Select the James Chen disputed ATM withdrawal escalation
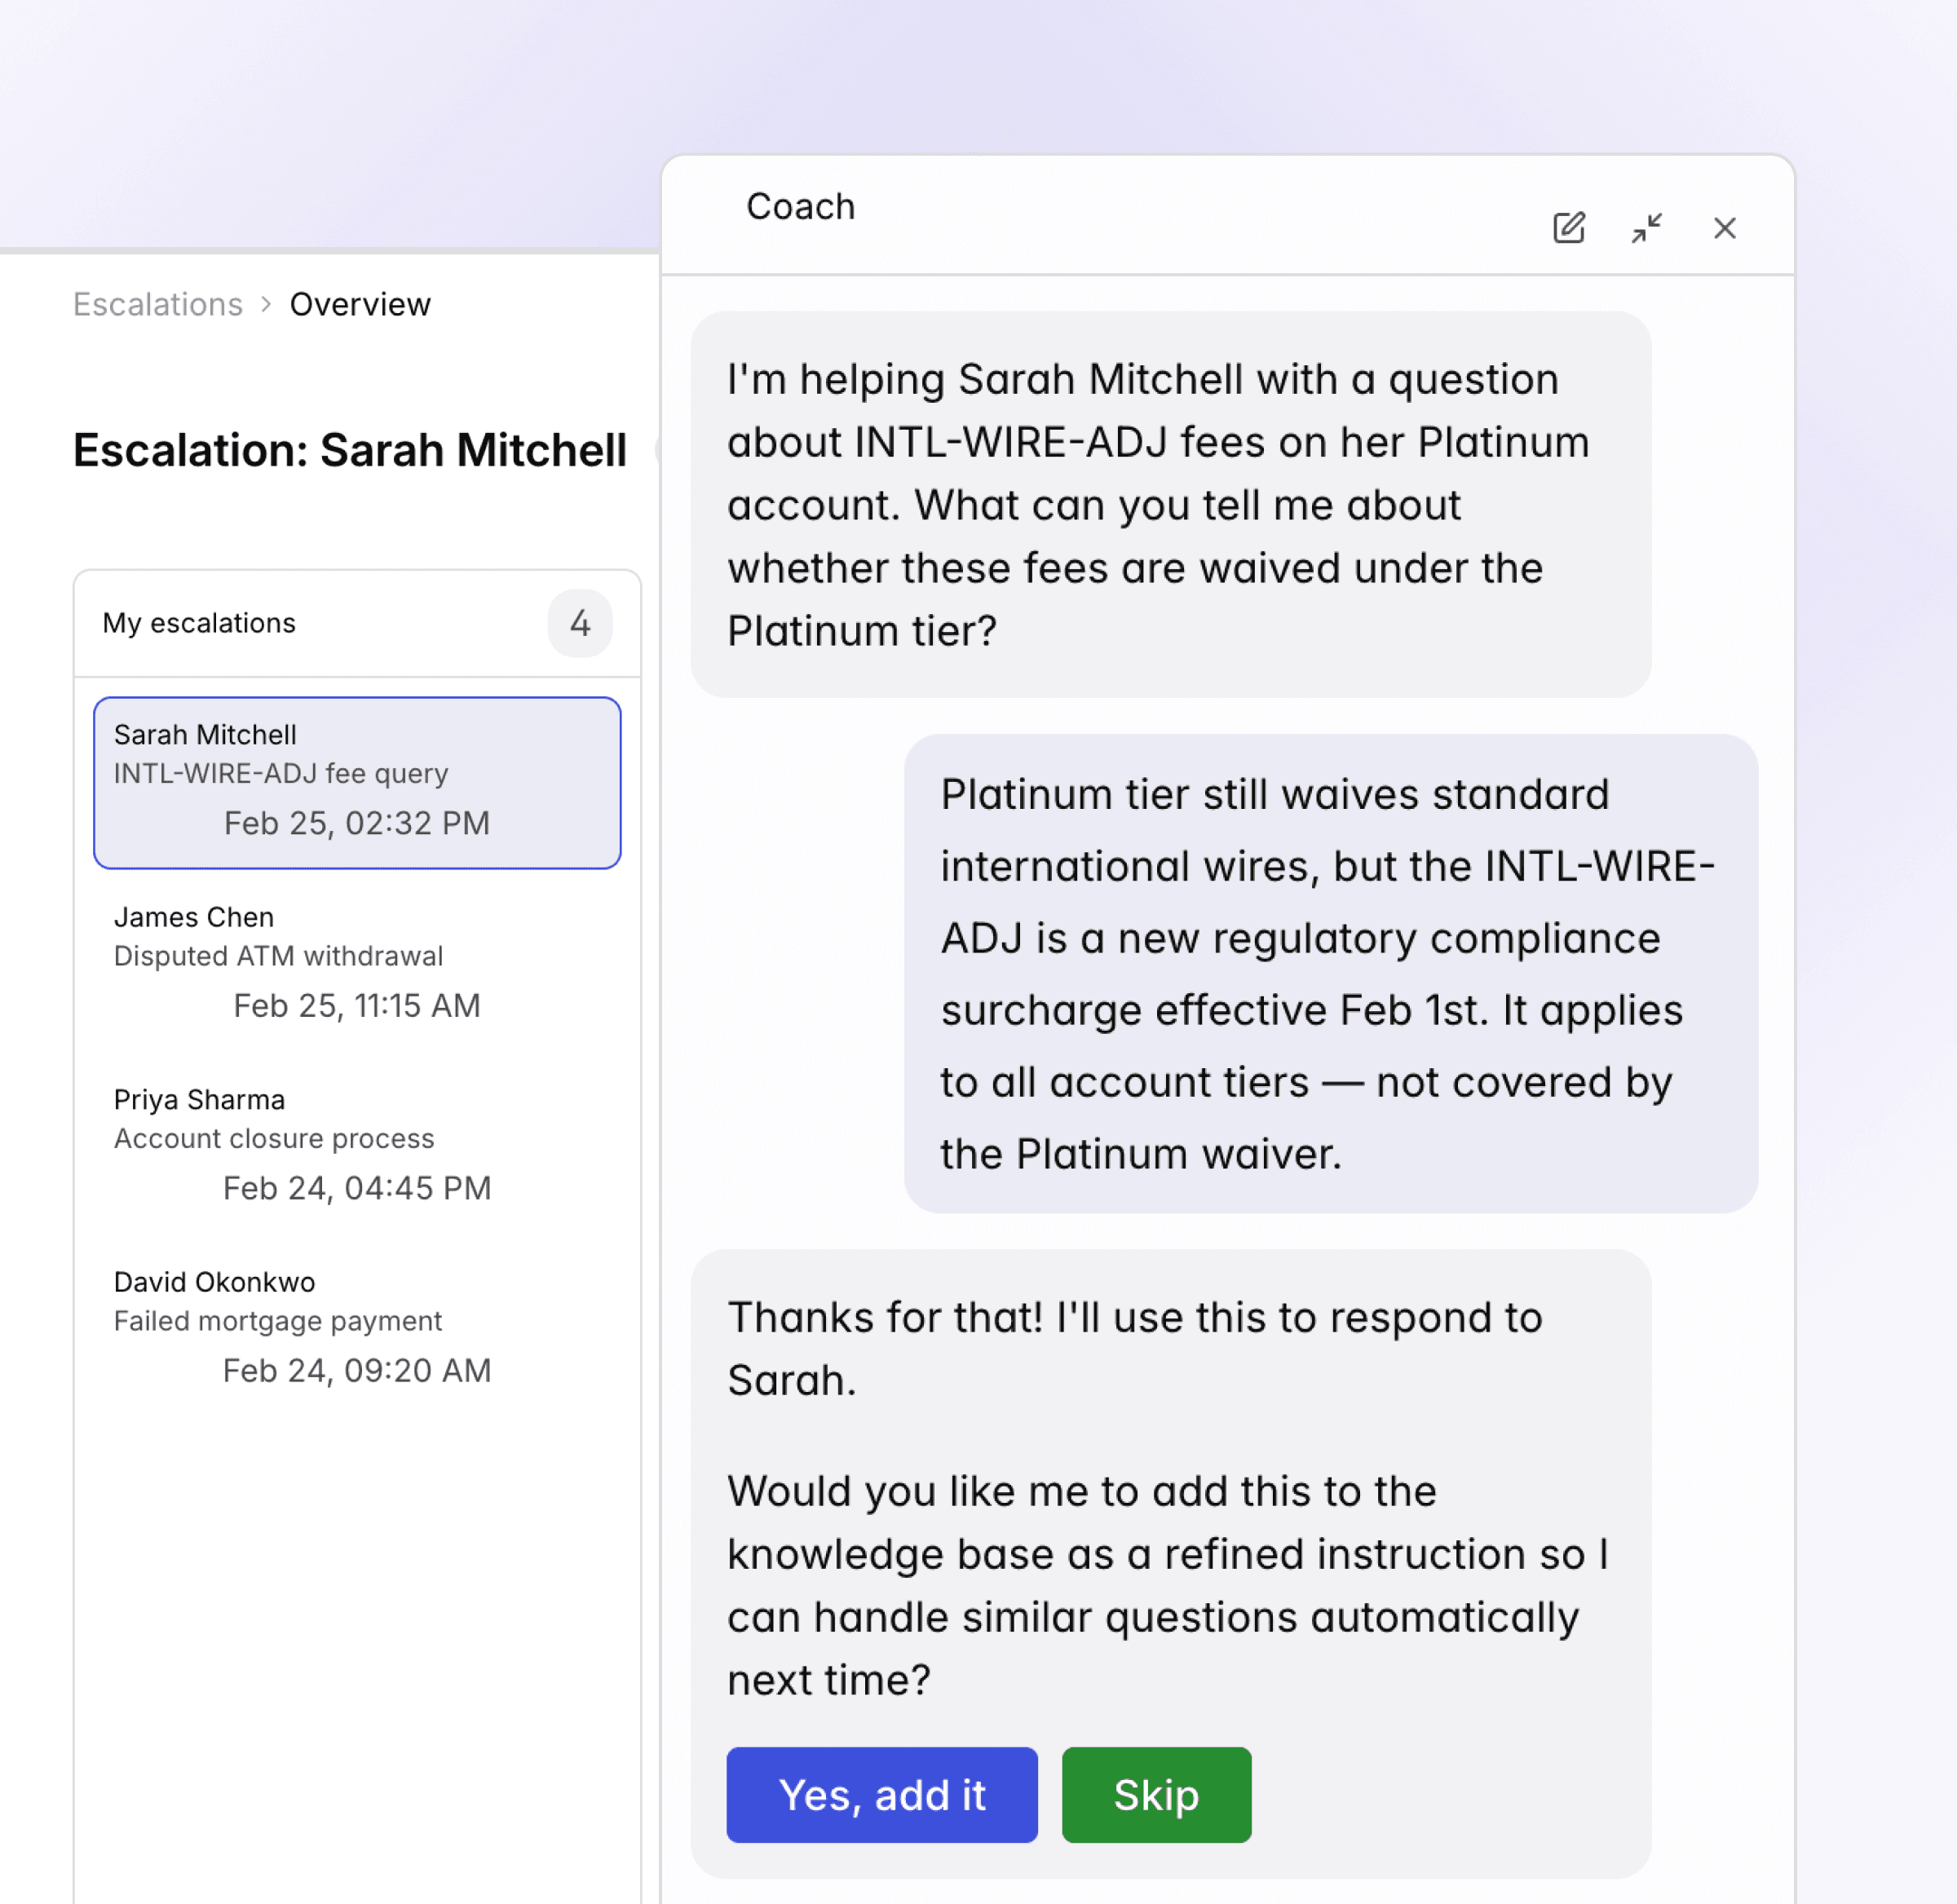Screen dimensions: 1957x1904 click(357, 960)
